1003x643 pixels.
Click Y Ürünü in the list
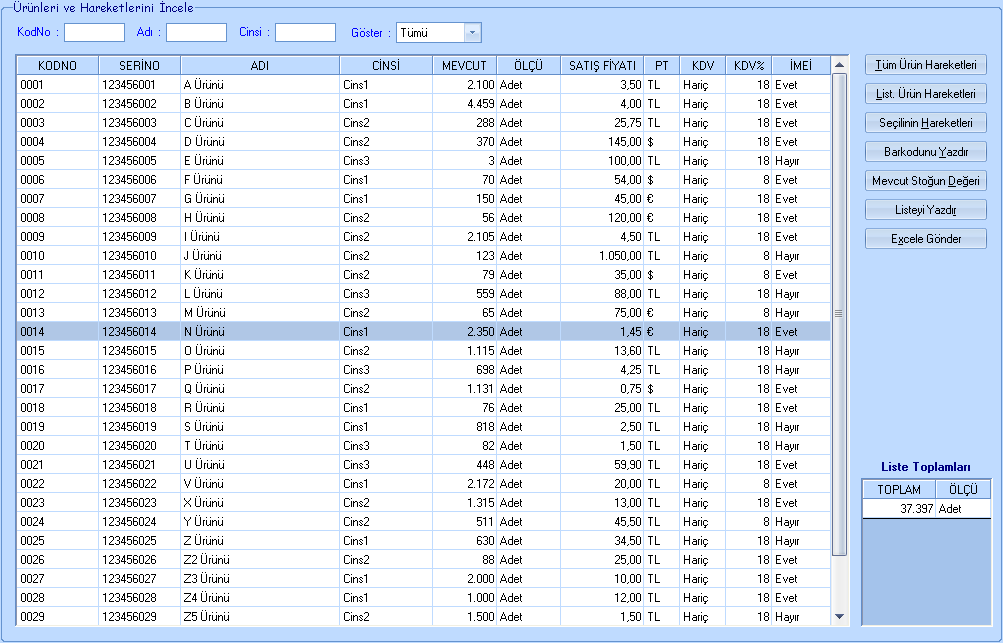[423, 521]
